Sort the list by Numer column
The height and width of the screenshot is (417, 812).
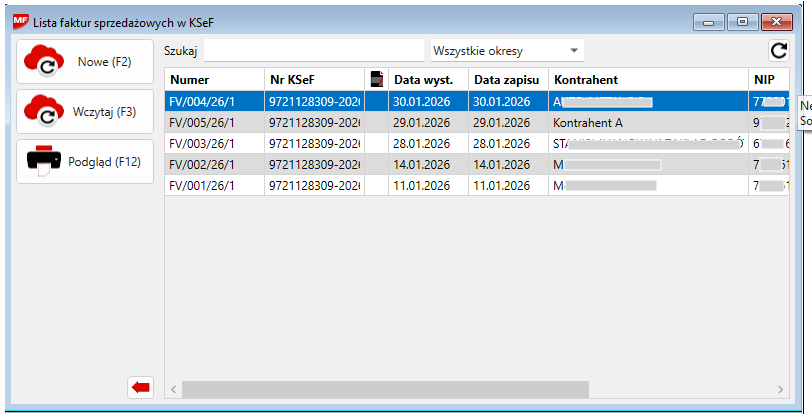pyautogui.click(x=214, y=80)
